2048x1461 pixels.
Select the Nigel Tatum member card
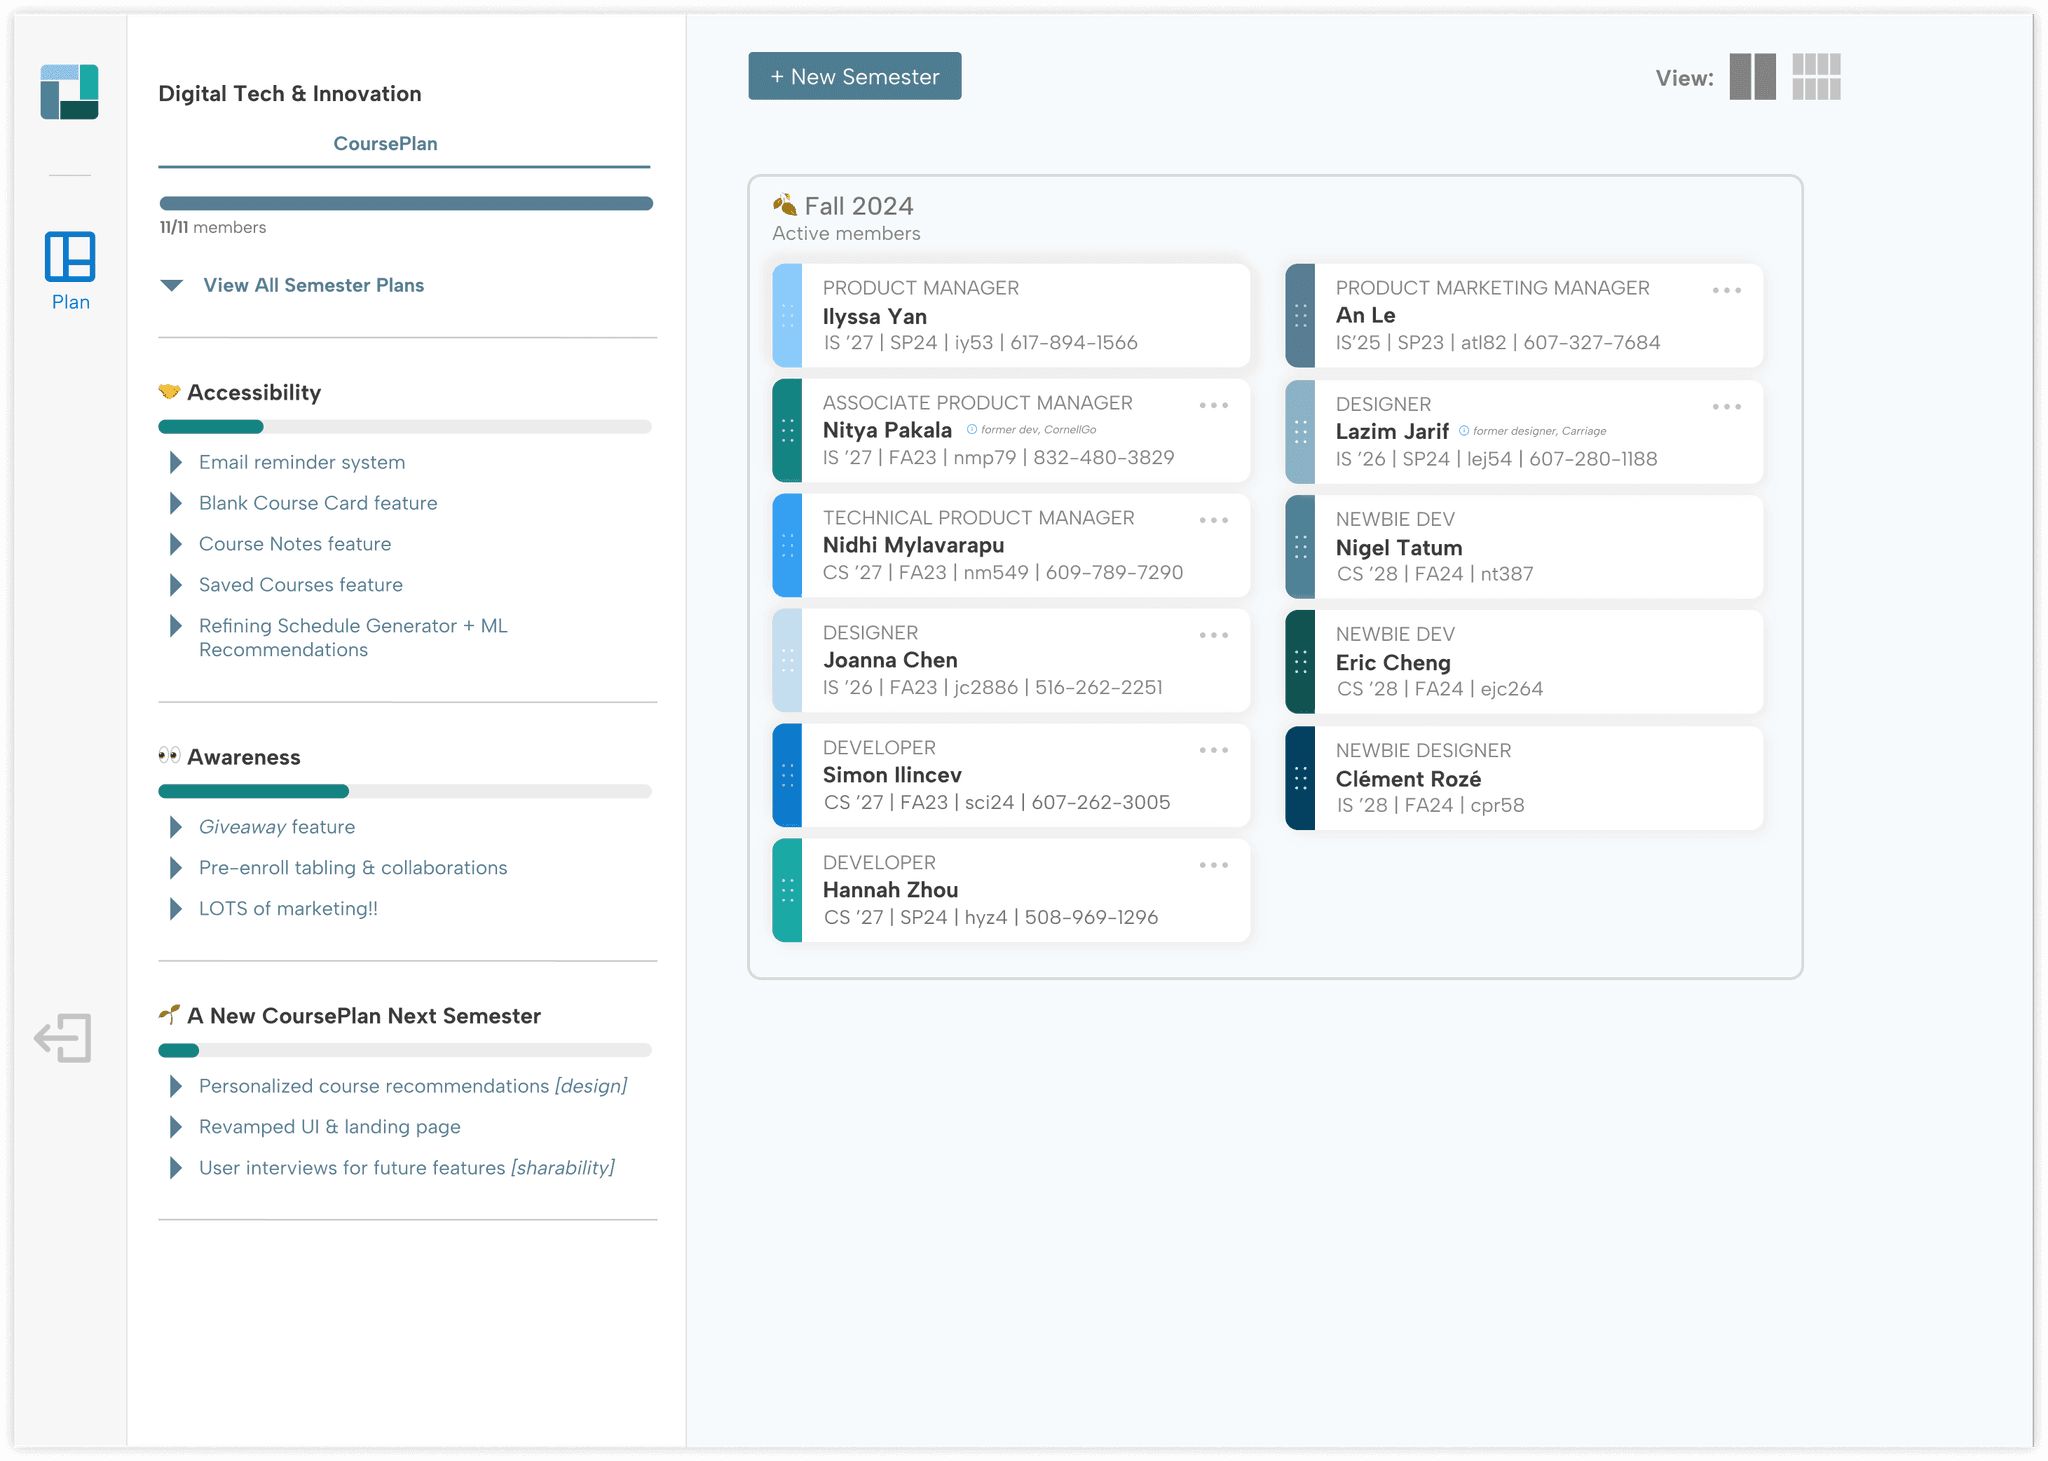1523,547
